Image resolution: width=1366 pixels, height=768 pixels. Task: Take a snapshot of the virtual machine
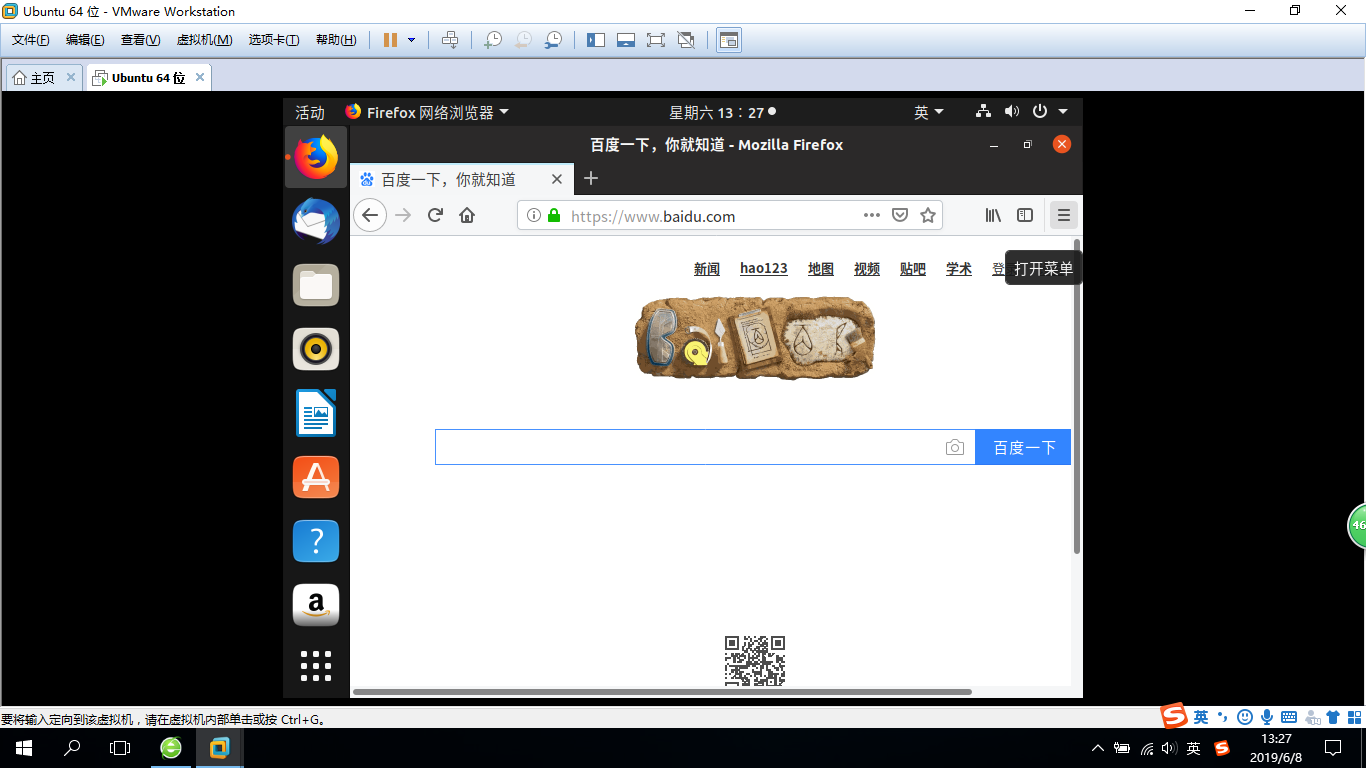(x=492, y=40)
